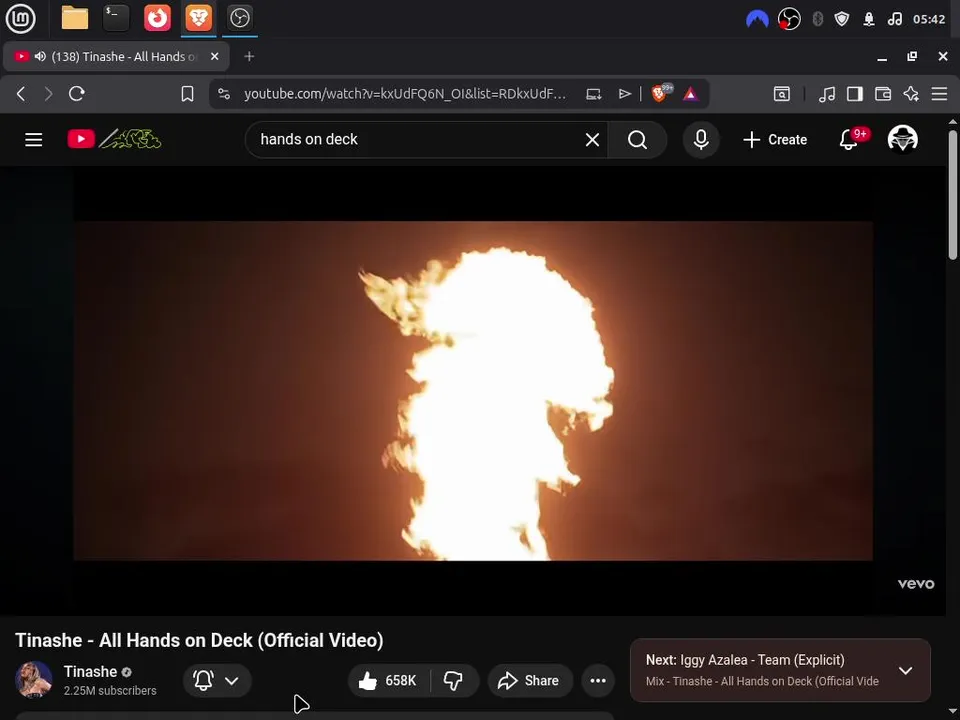This screenshot has width=960, height=720.
Task: Open the tab search toolbar icon
Action: point(781,94)
